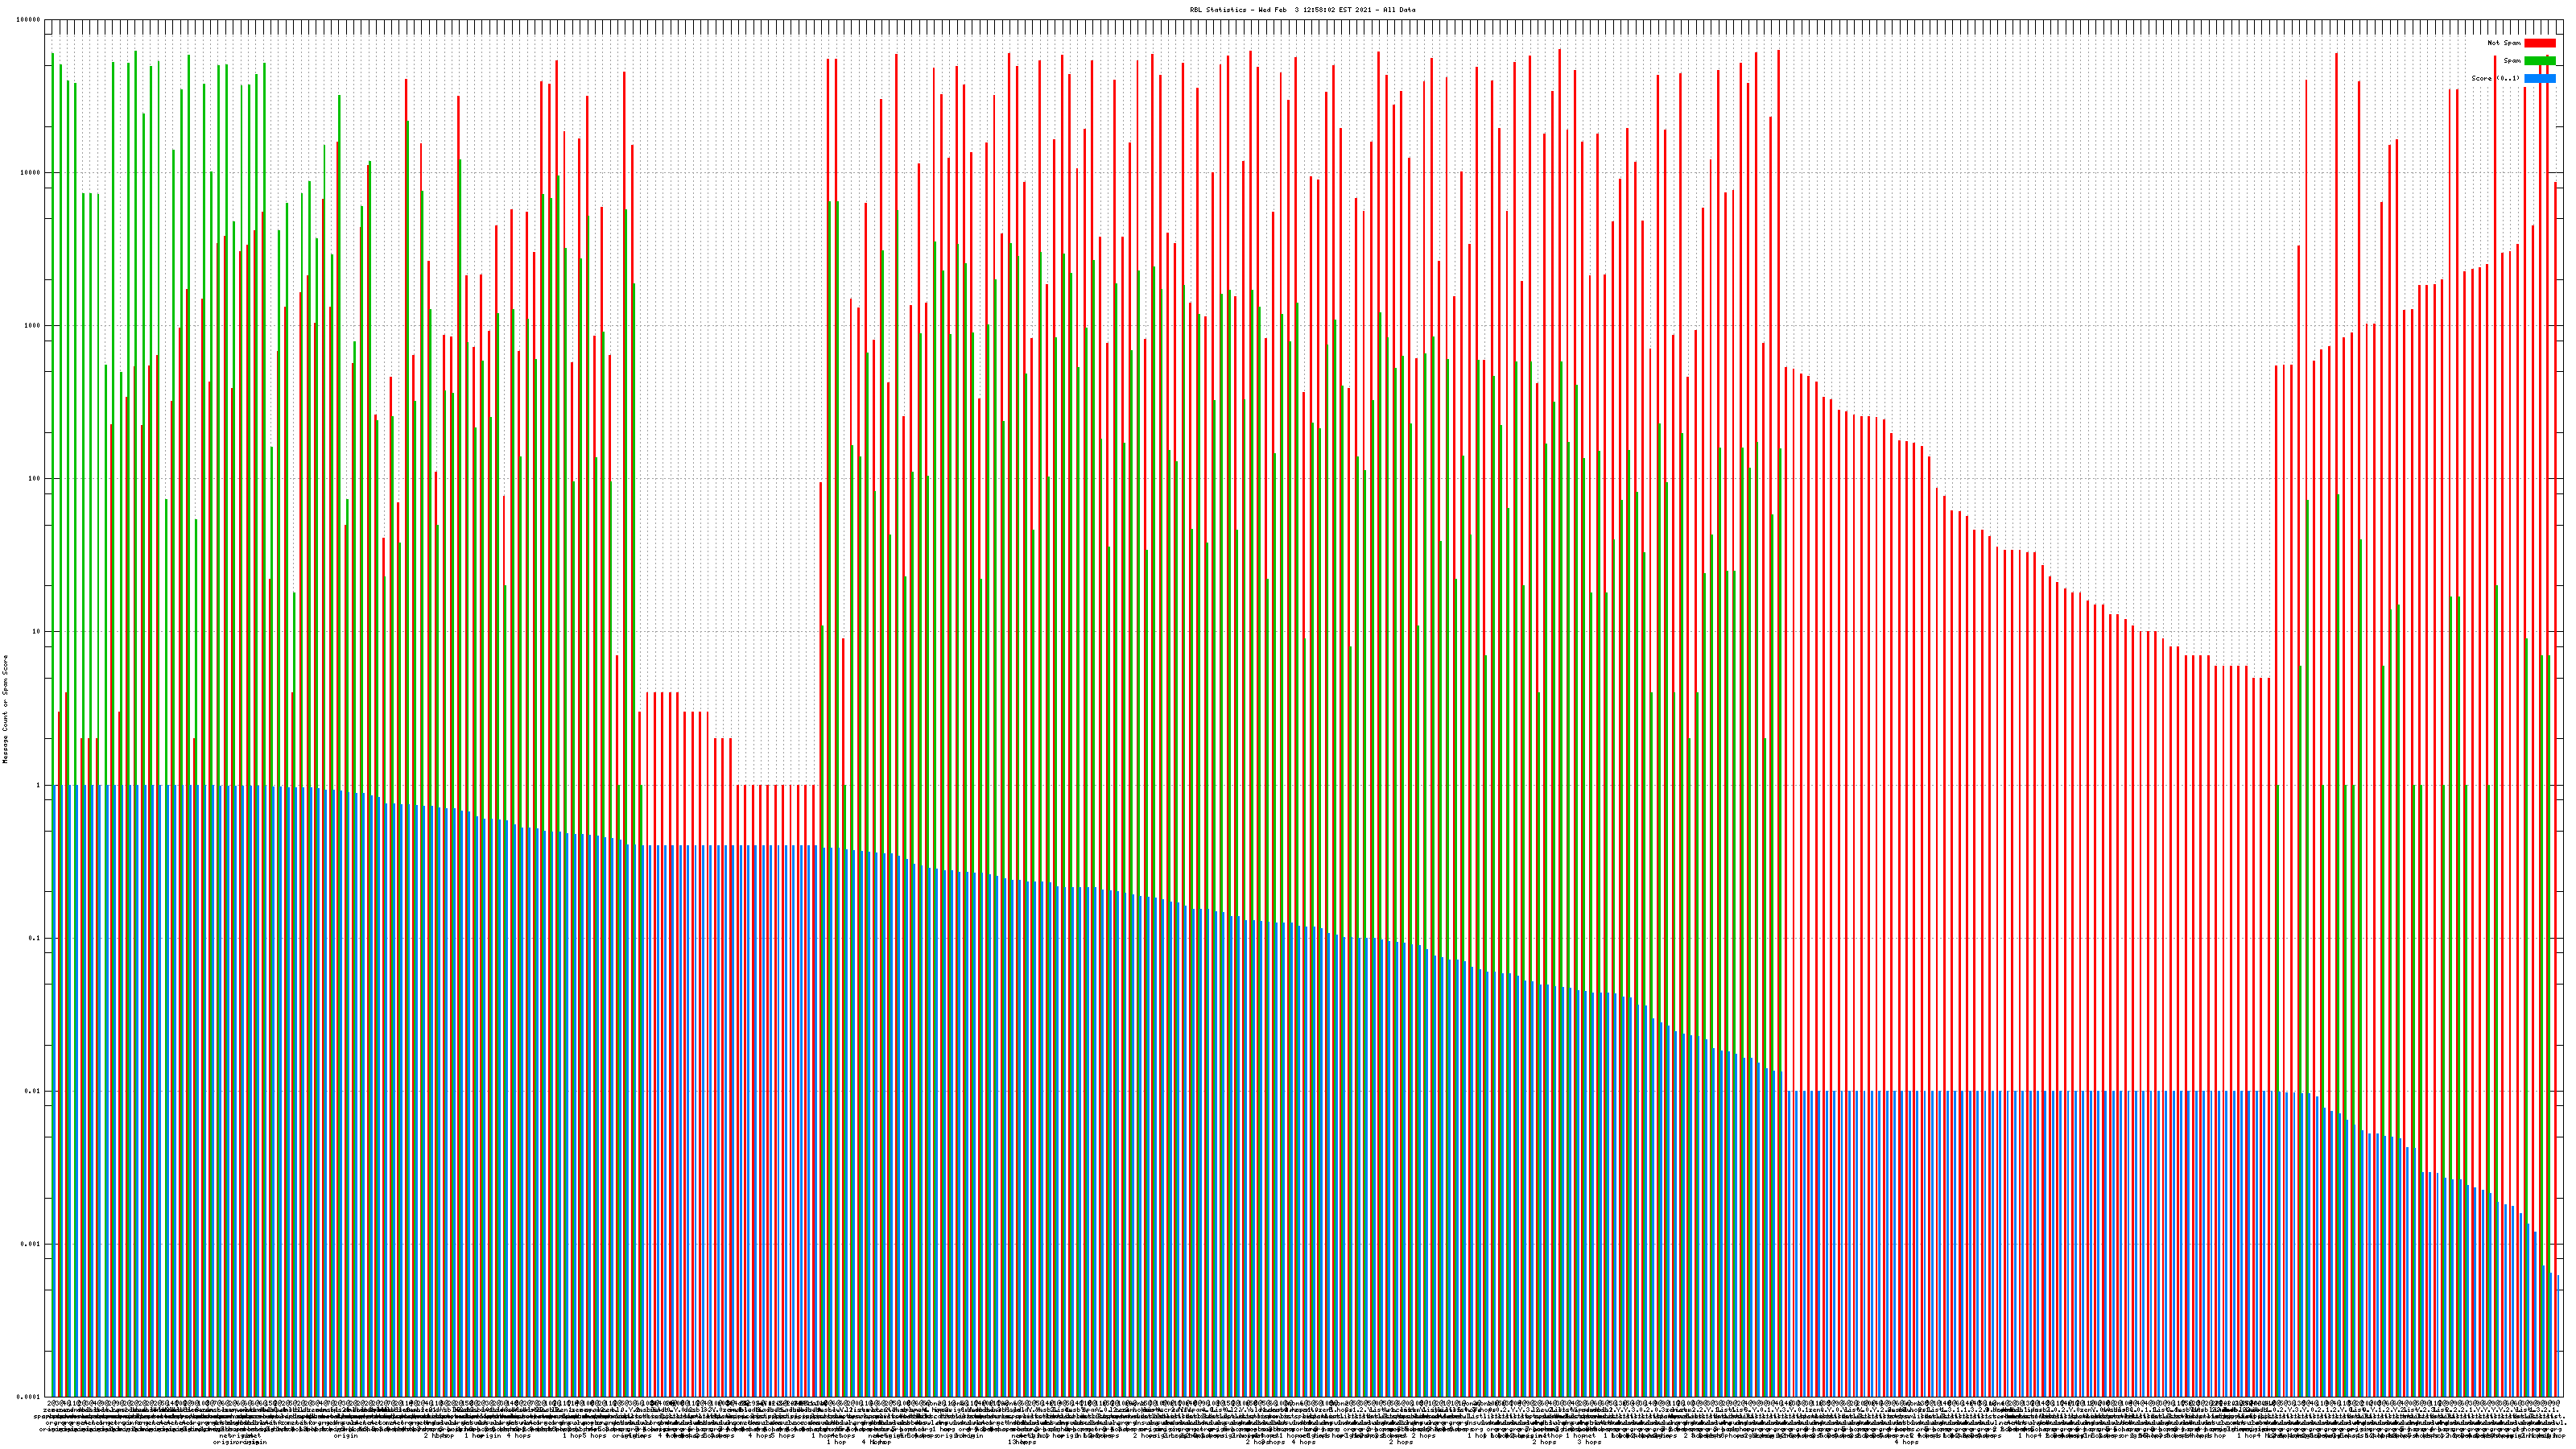Screen dimensions: 2576x1449
Task: Click the 'Message Count or Spam Score' axis title
Action: pos(5,709)
